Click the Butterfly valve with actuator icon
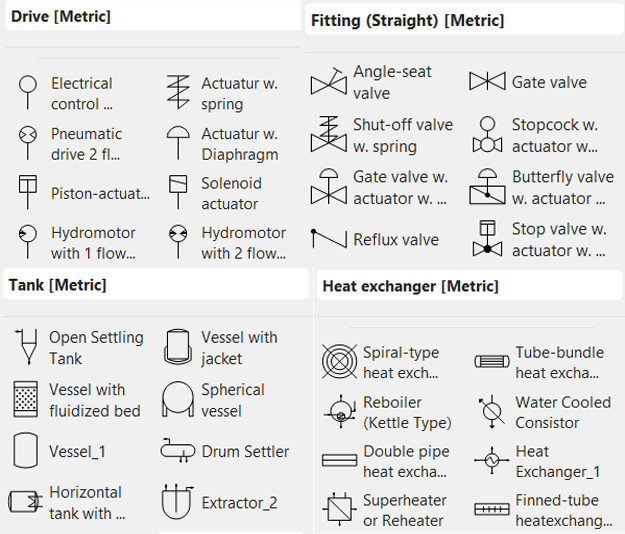The width and height of the screenshot is (625, 534). point(487,187)
